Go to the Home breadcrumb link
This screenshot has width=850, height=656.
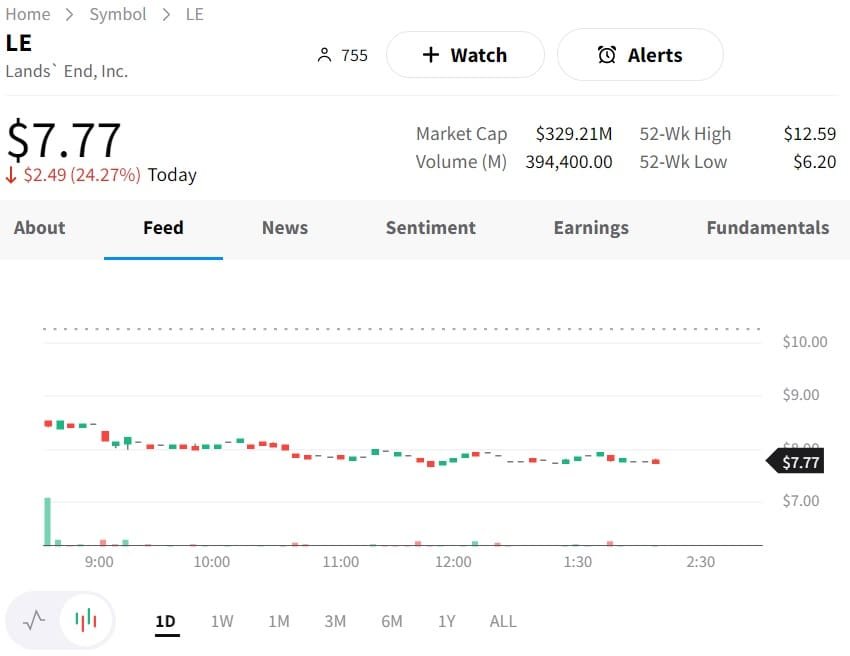pyautogui.click(x=28, y=14)
